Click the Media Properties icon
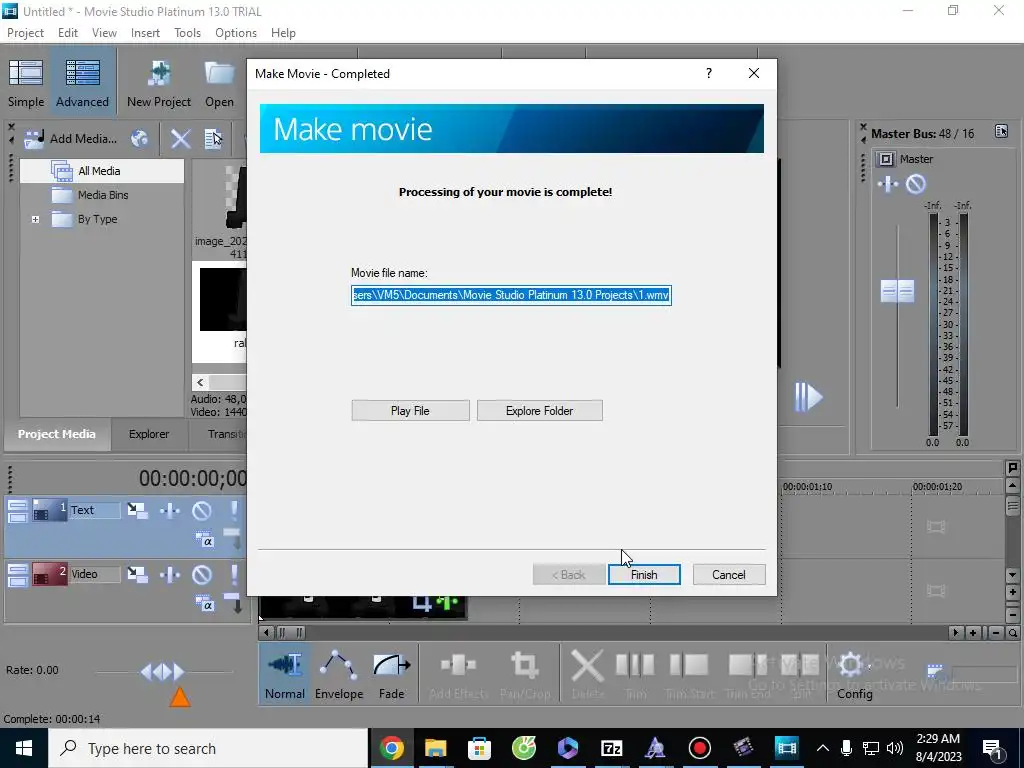Image resolution: width=1024 pixels, height=768 pixels. [x=214, y=138]
